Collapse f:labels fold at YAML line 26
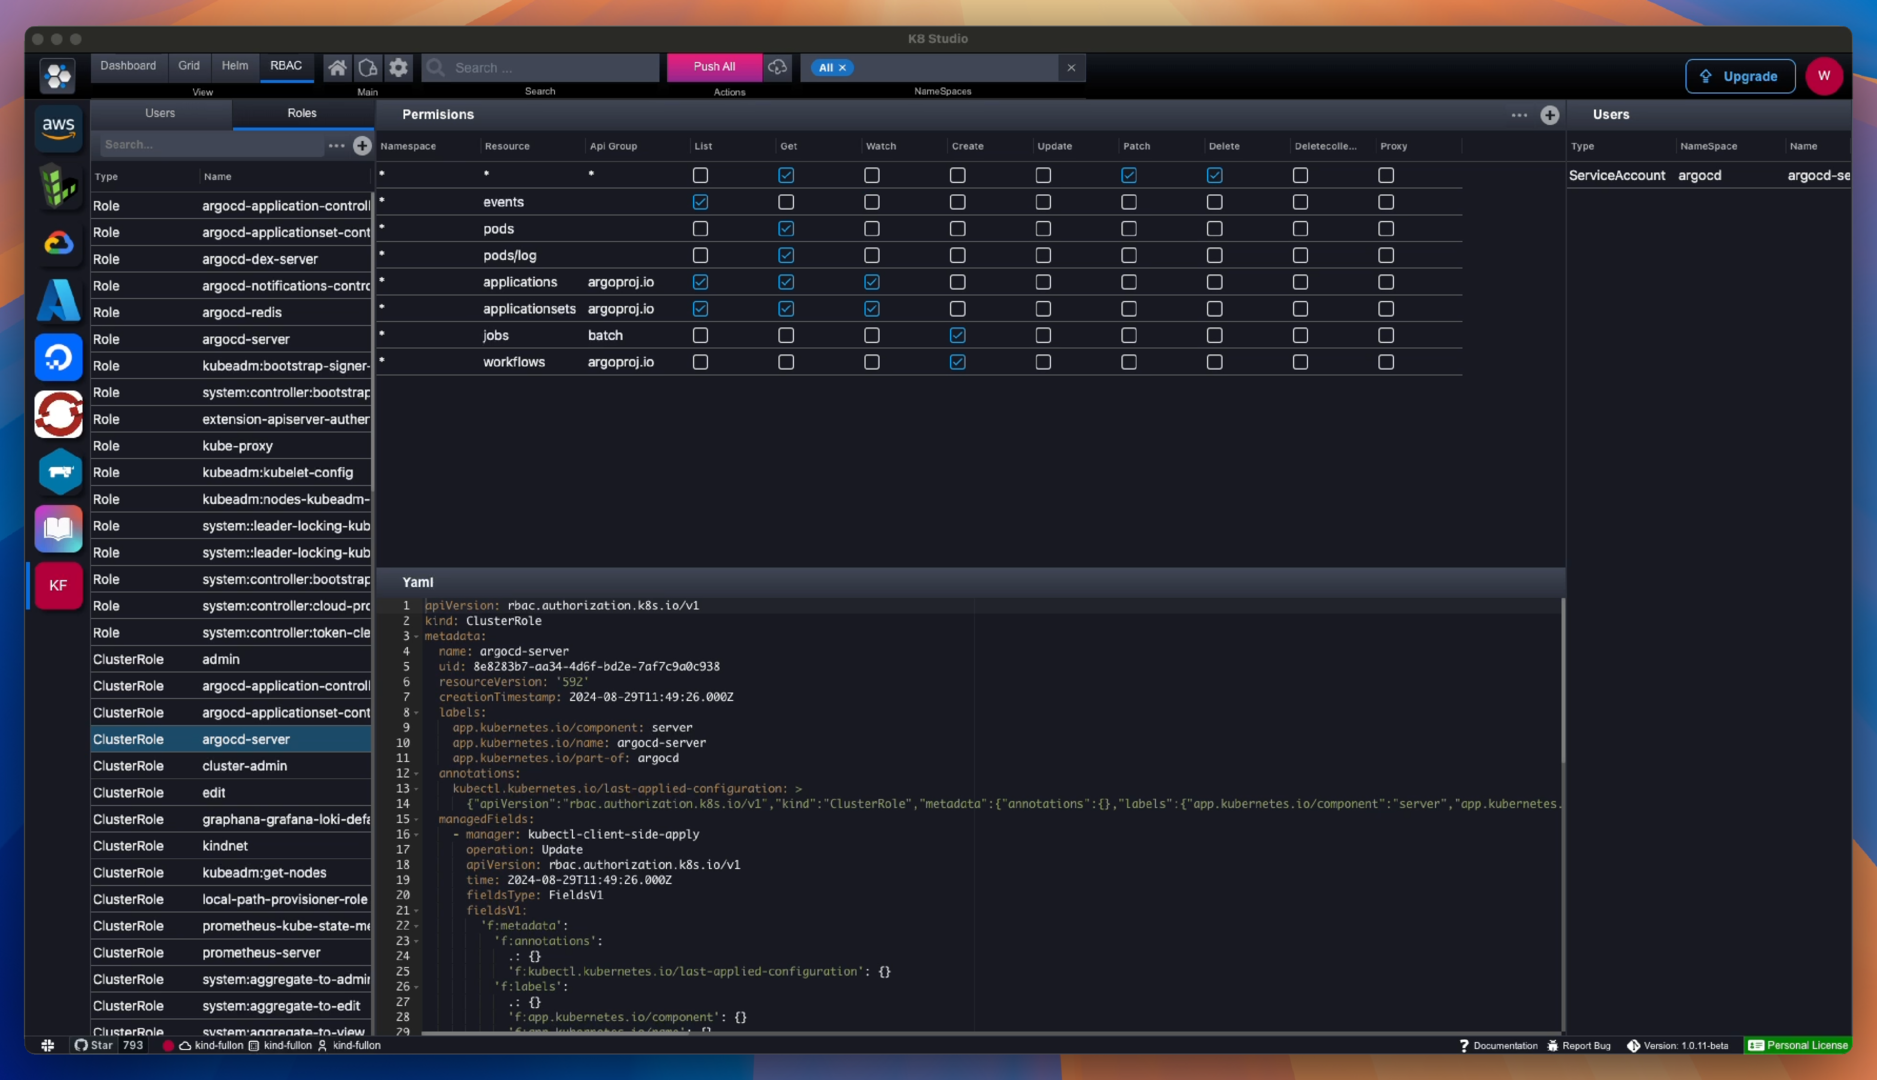The width and height of the screenshot is (1877, 1080). tap(417, 987)
